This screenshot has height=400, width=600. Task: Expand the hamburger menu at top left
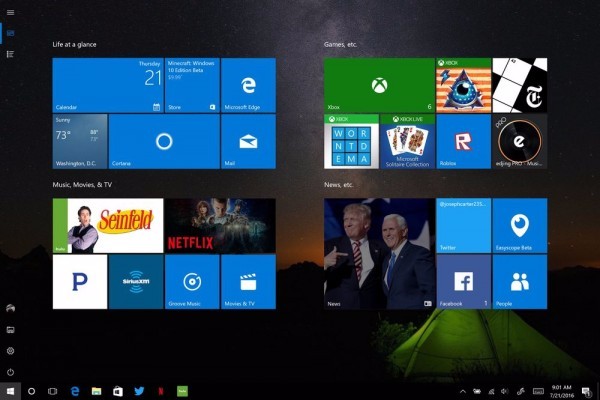[x=10, y=11]
